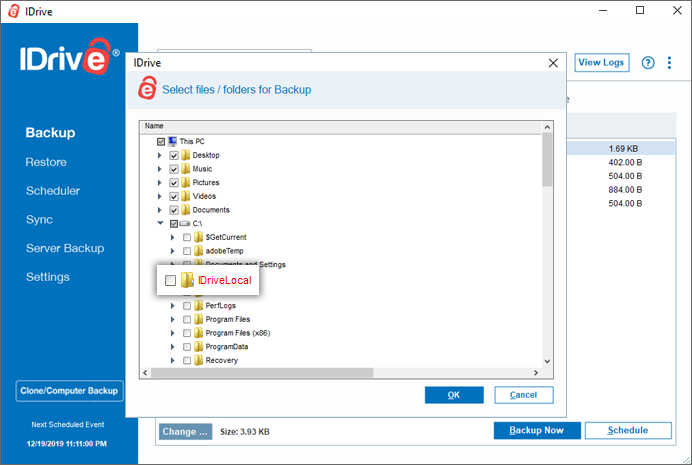The height and width of the screenshot is (465, 692).
Task: Uncheck the Videos checkbox
Action: [174, 196]
